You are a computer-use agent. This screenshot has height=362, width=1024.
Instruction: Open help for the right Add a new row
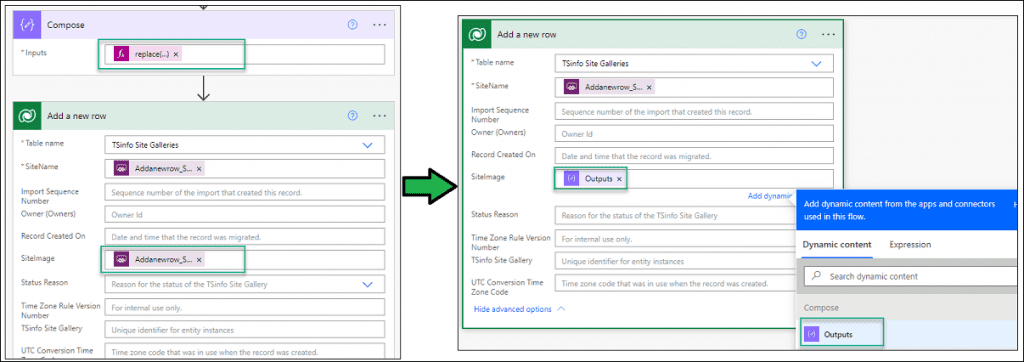click(802, 34)
